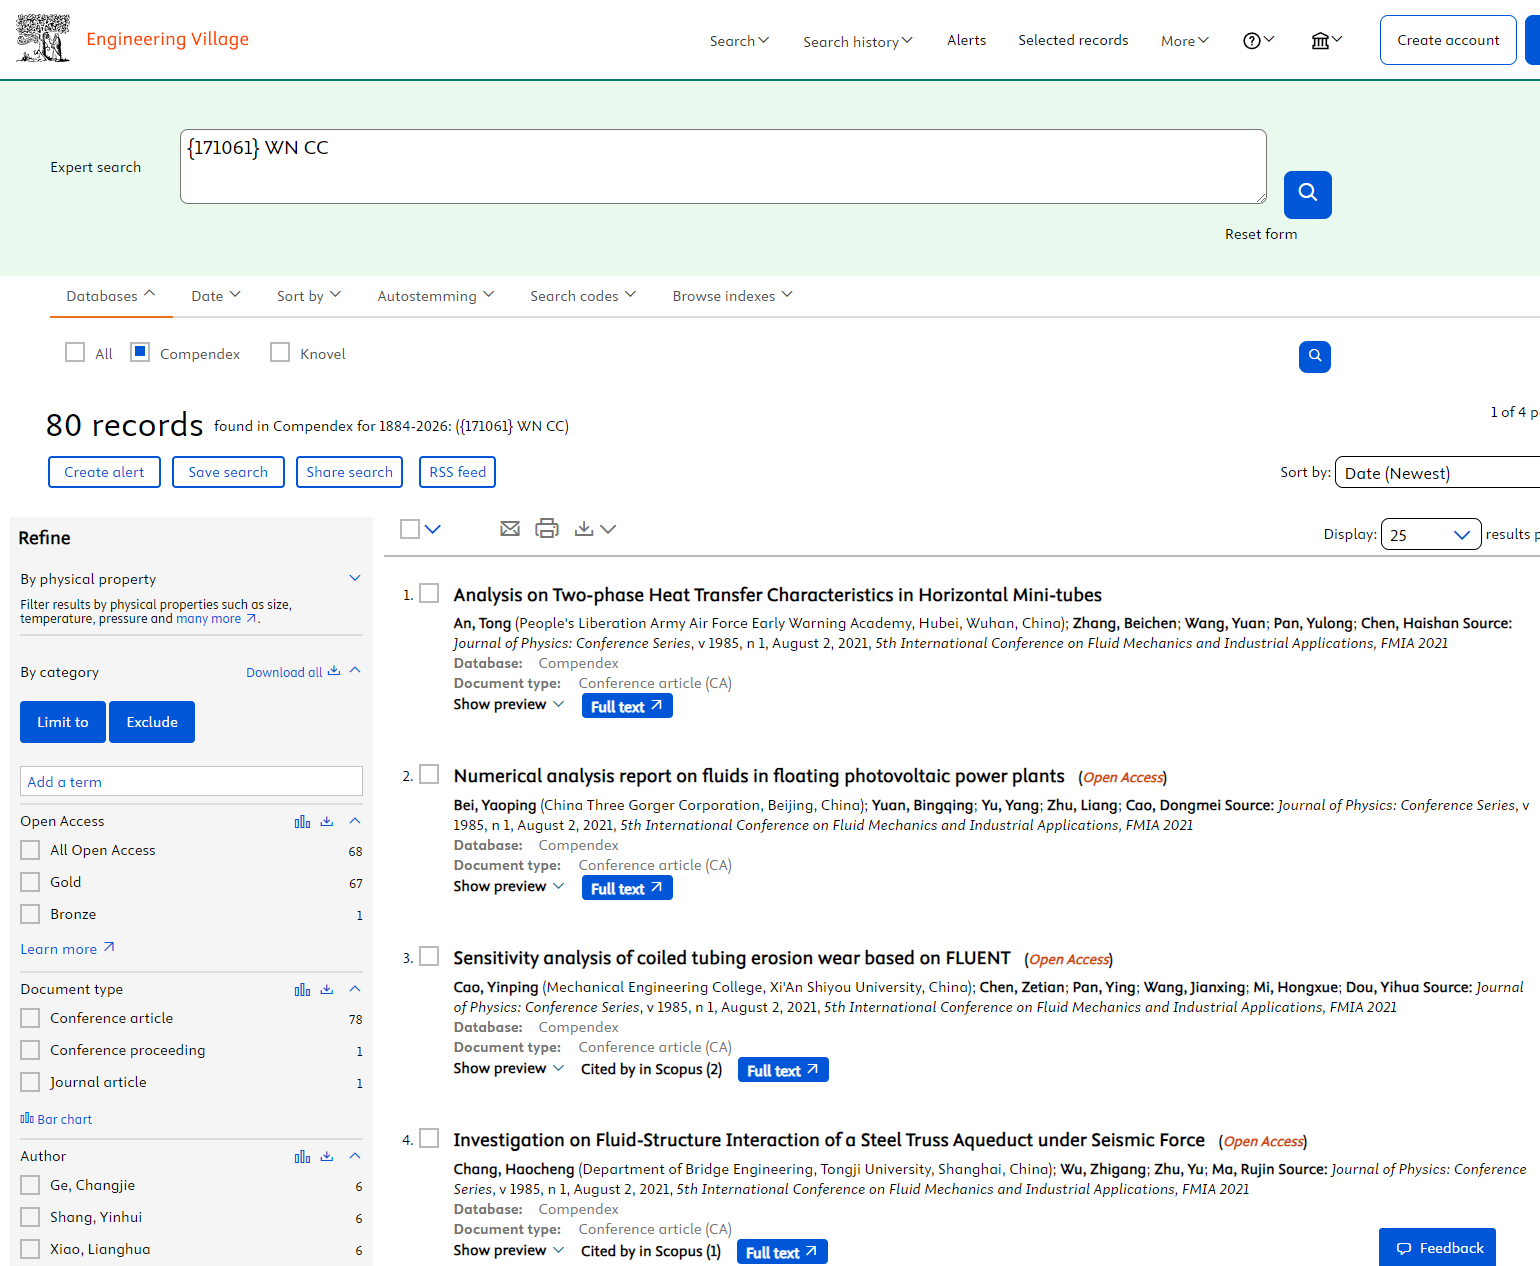The image size is (1540, 1266).
Task: Tick the Knovel database checkbox
Action: pyautogui.click(x=280, y=352)
